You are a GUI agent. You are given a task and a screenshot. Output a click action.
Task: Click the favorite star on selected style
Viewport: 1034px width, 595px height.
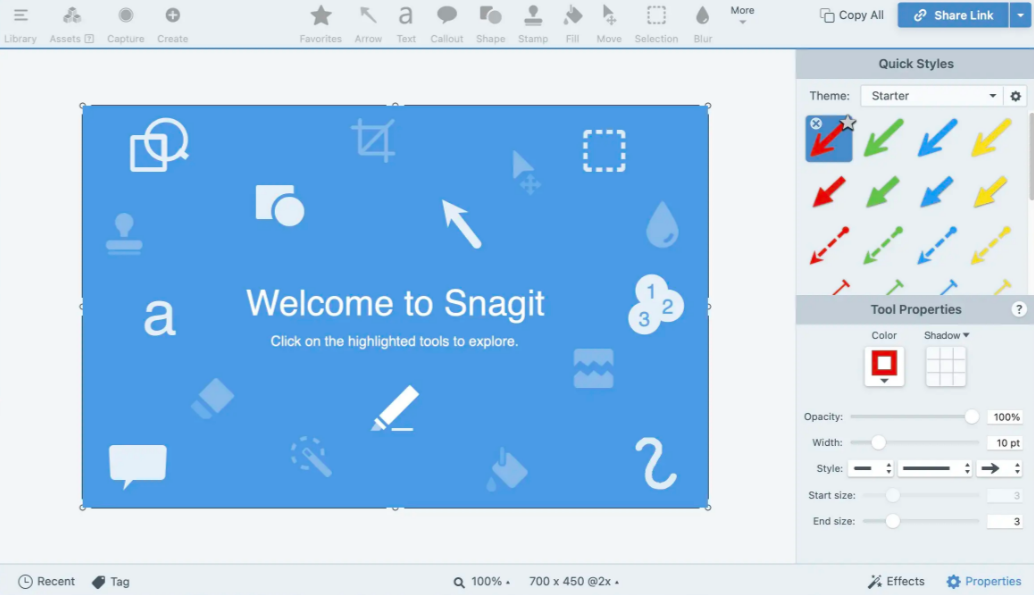[x=848, y=122]
